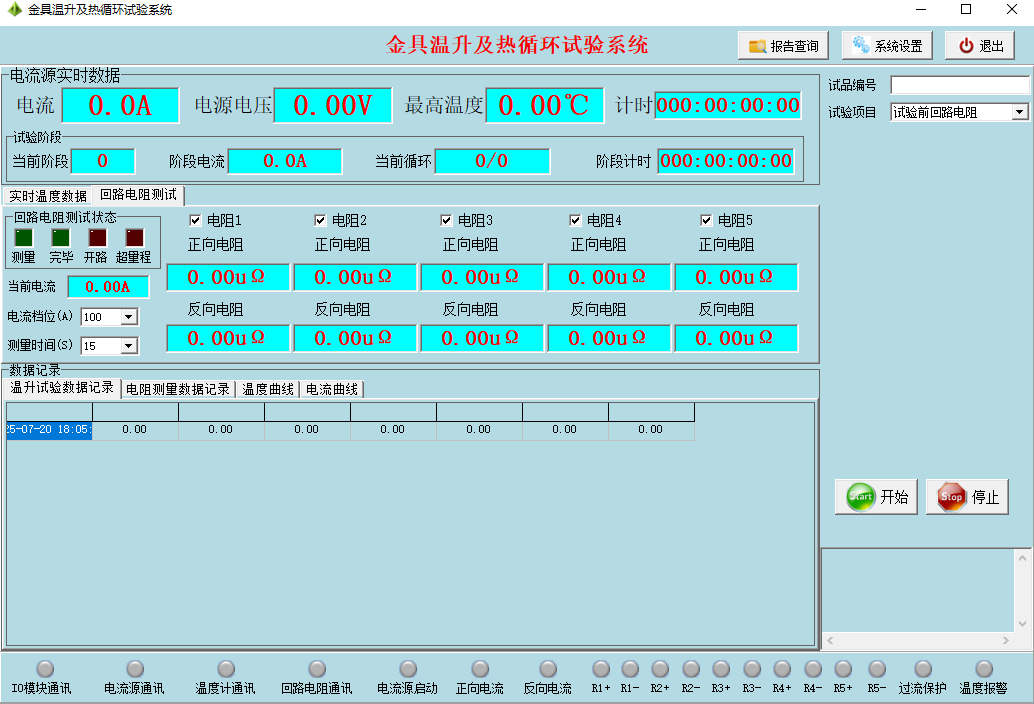1034x704 pixels.
Task: Click the IO模块通讯 status lamp
Action: click(x=45, y=669)
